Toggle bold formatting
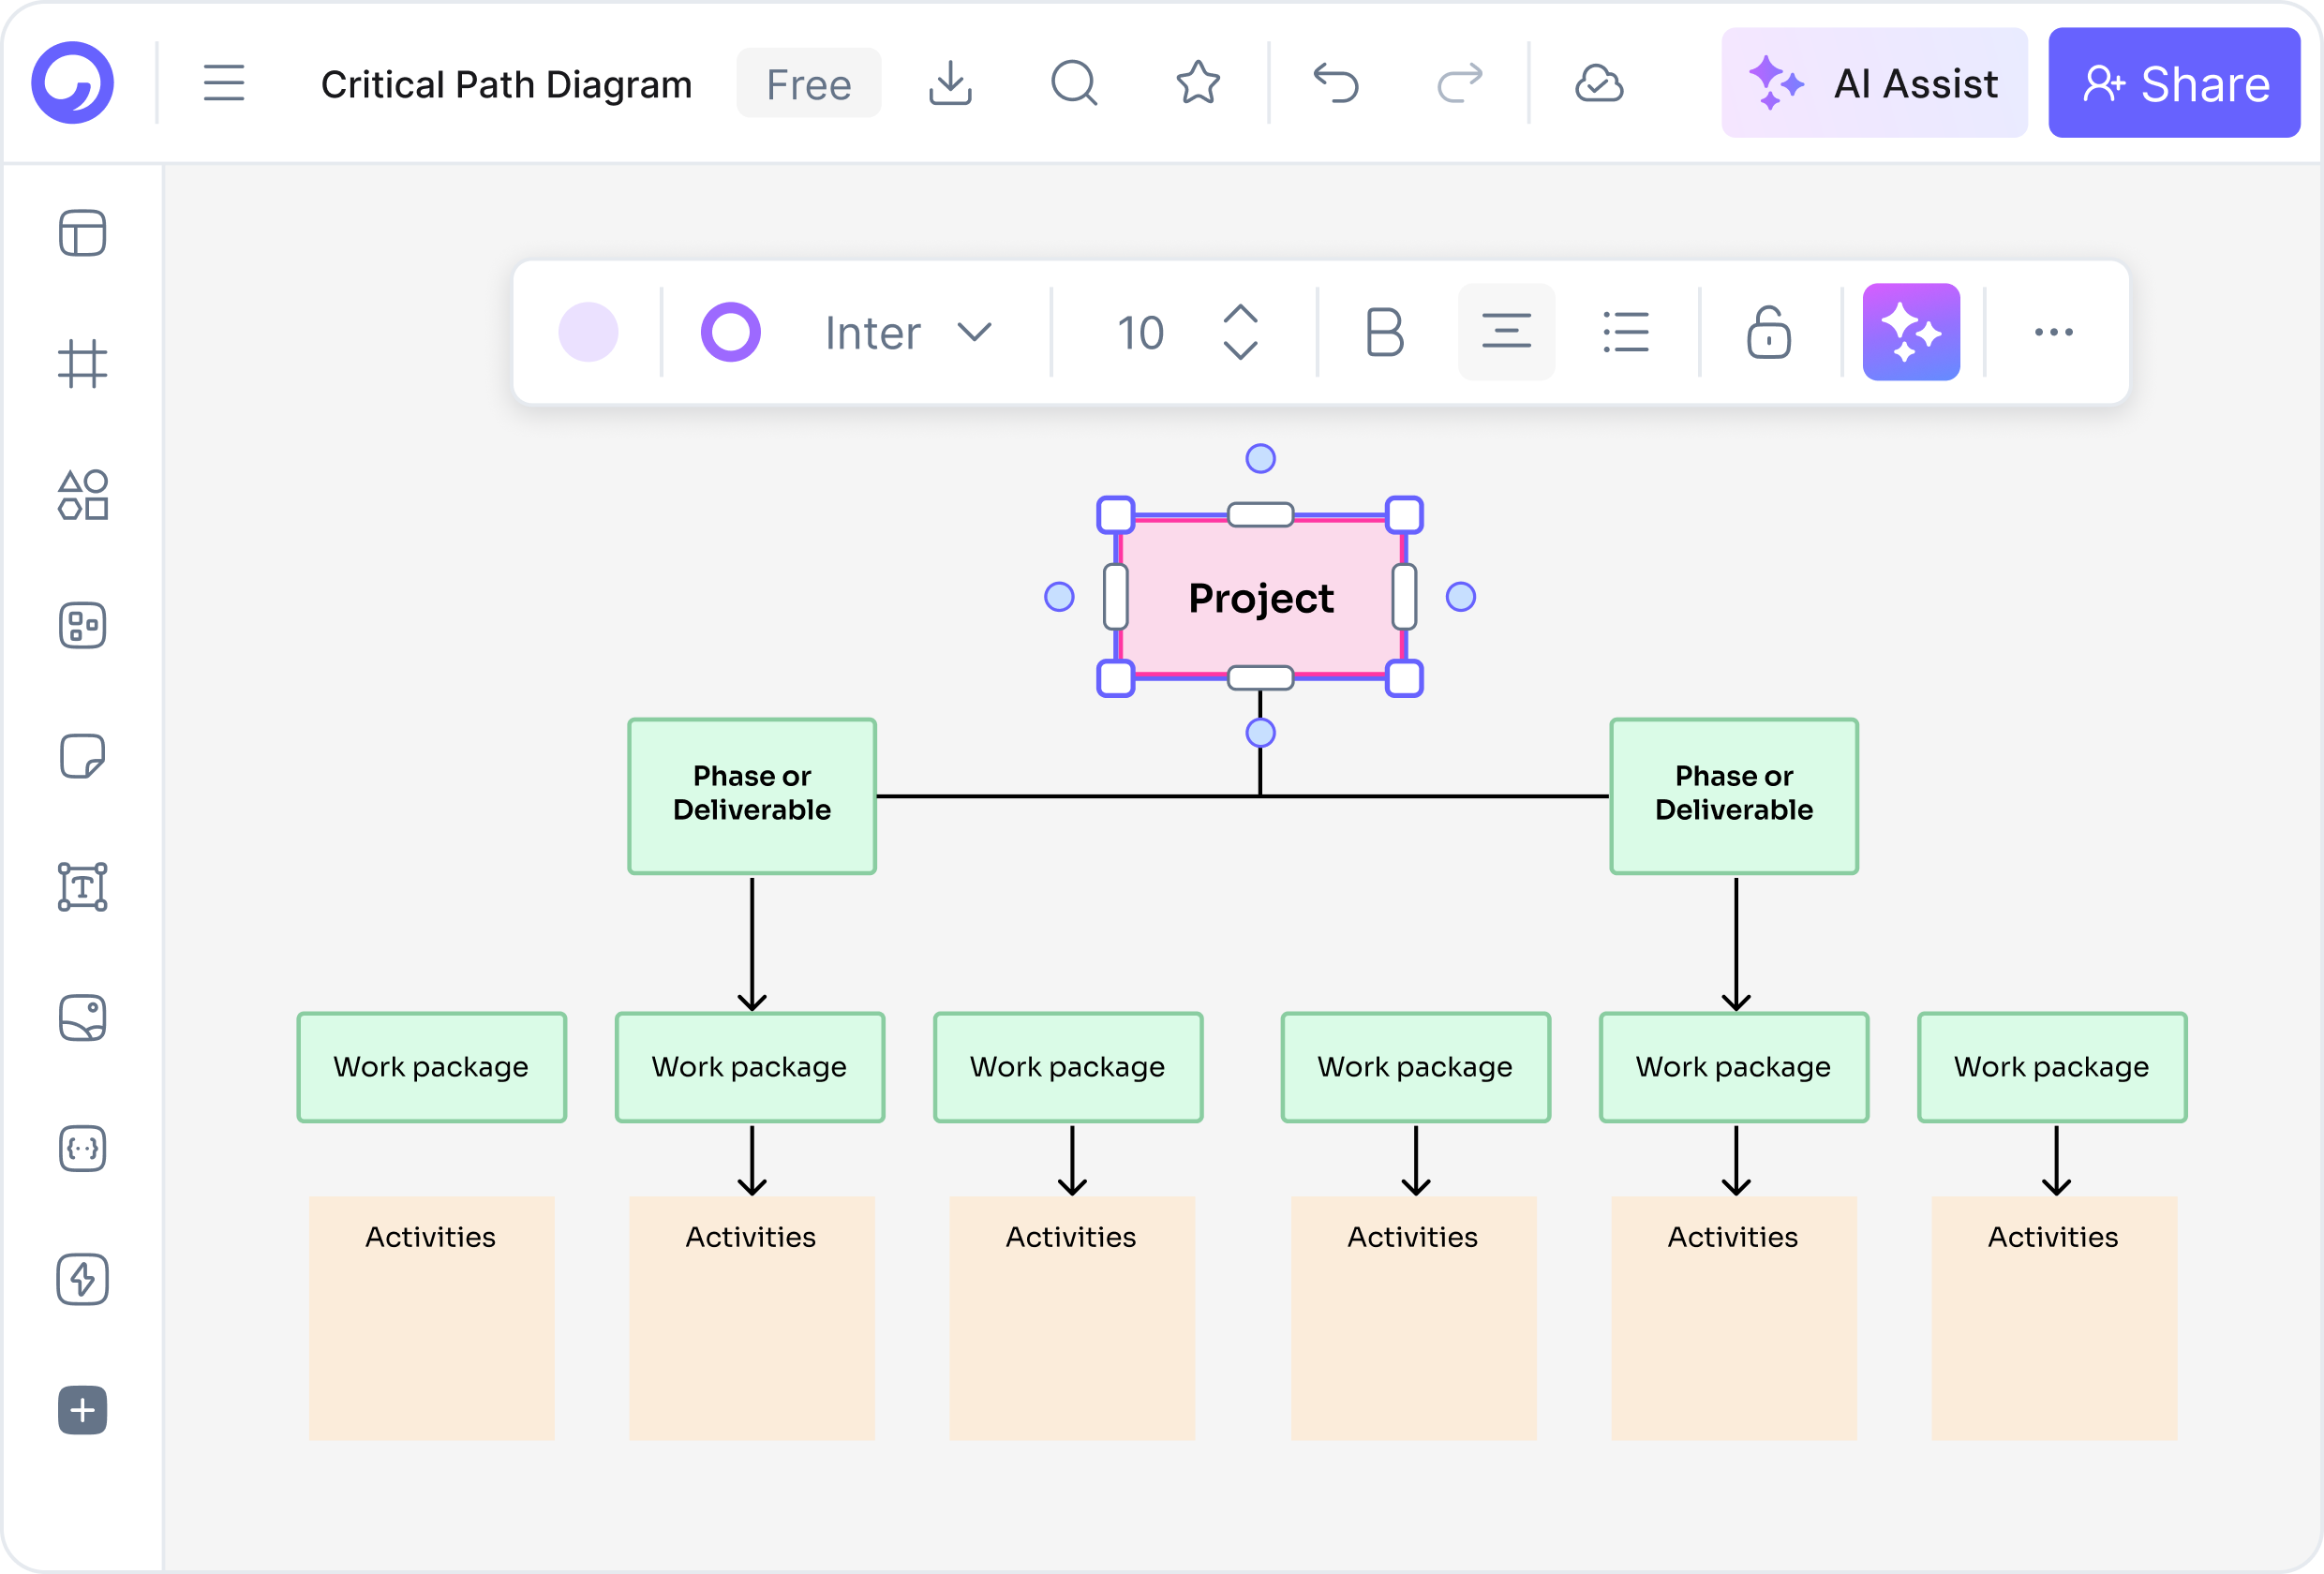The height and width of the screenshot is (1574, 2324). (1385, 332)
